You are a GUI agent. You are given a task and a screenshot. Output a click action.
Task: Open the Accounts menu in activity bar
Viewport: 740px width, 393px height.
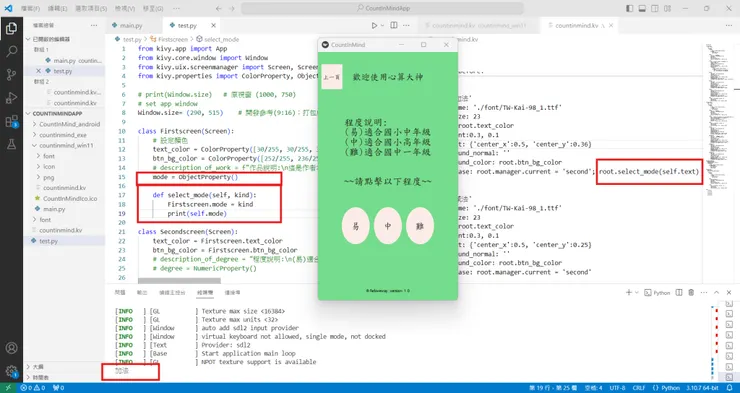pos(11,348)
